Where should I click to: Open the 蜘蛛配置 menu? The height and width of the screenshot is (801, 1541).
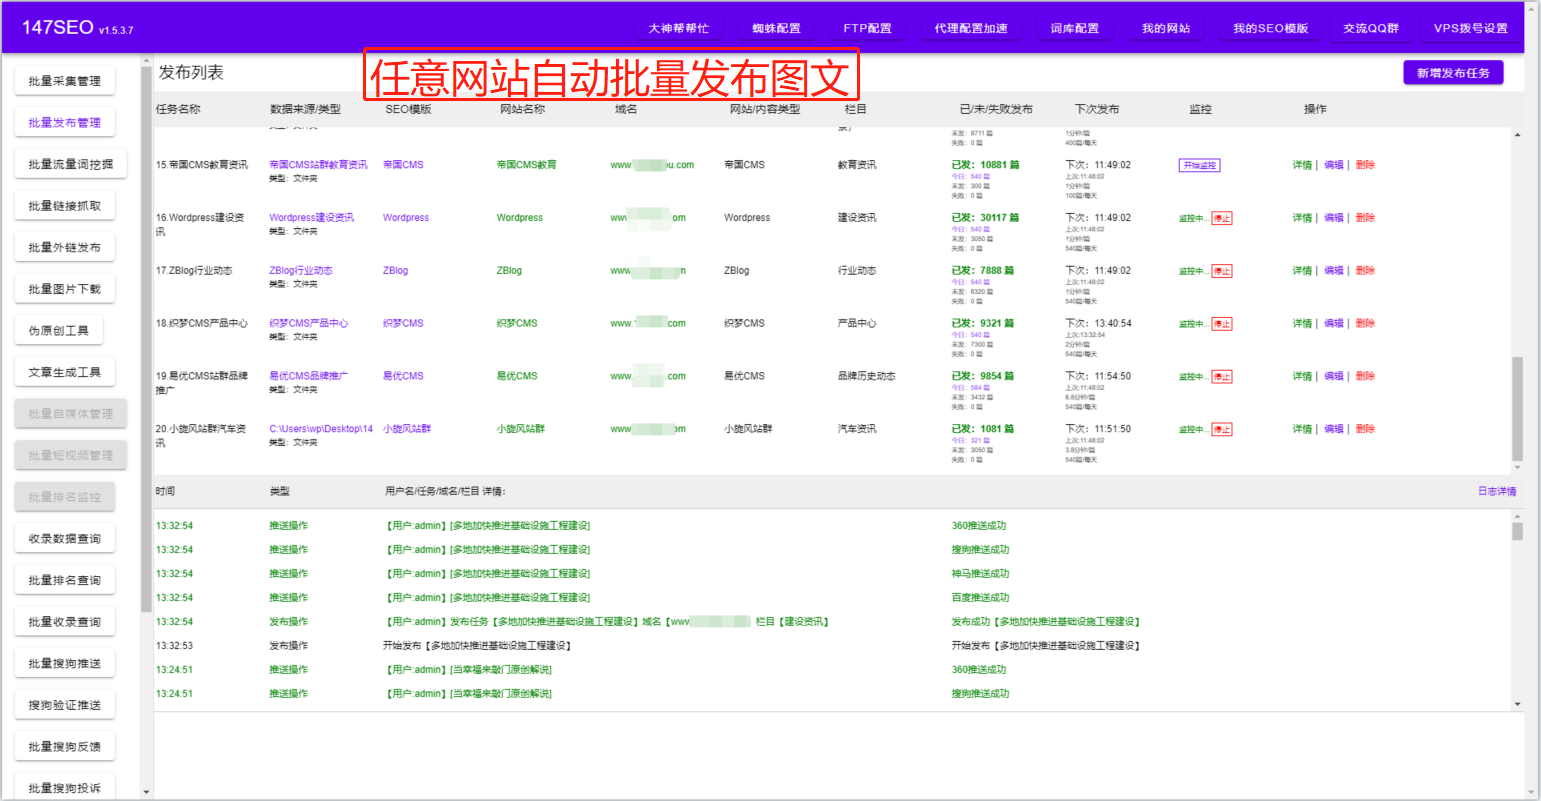point(776,28)
